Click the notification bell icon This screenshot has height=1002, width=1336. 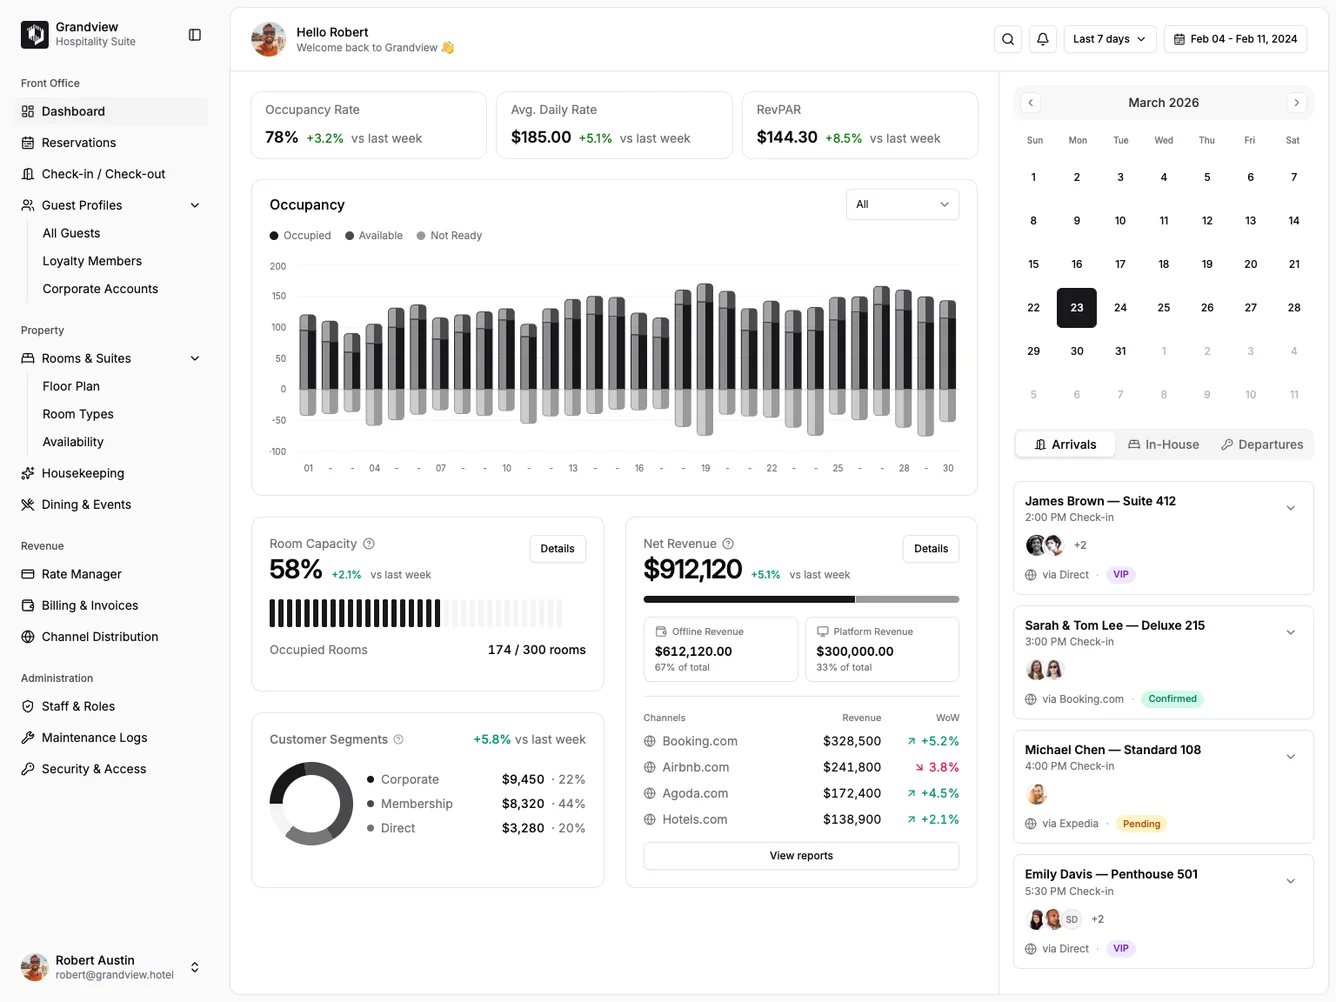[x=1042, y=38]
